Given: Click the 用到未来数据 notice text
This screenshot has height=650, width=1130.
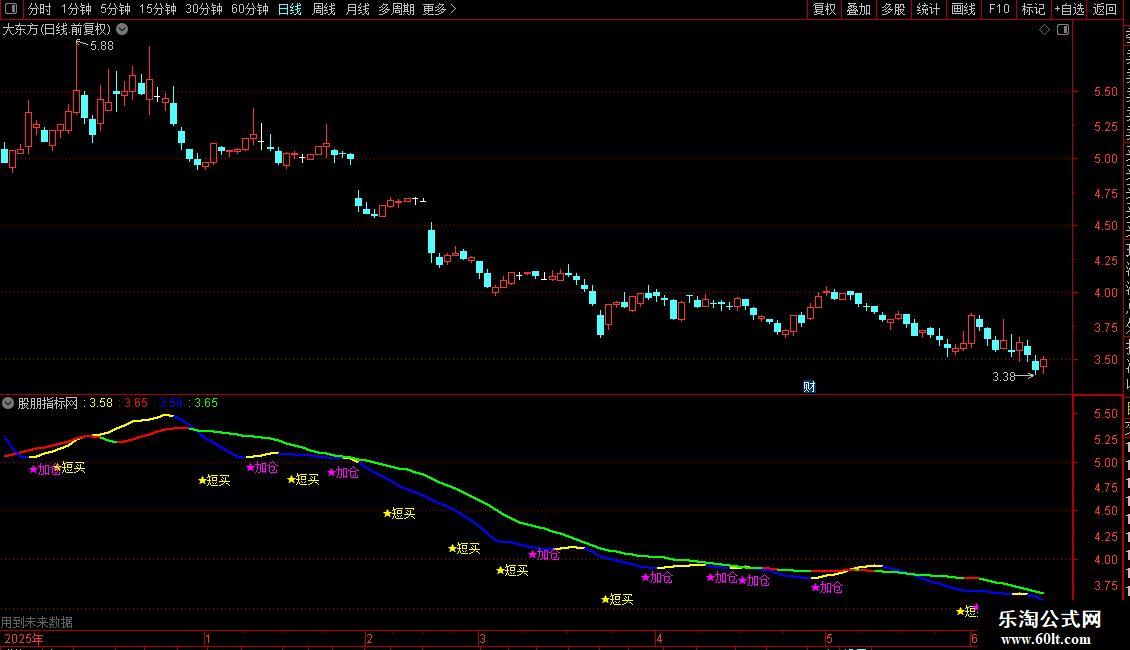Looking at the screenshot, I should [x=37, y=622].
